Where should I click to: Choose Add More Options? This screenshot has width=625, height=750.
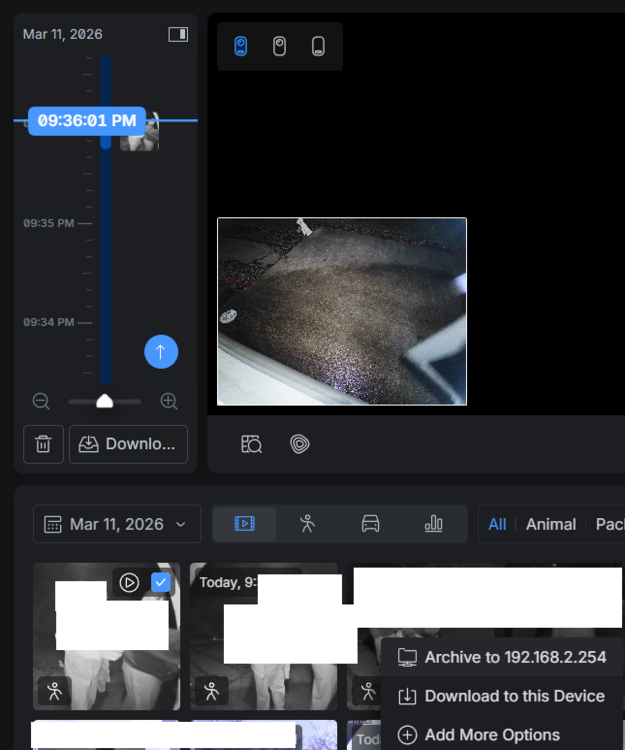[503, 735]
